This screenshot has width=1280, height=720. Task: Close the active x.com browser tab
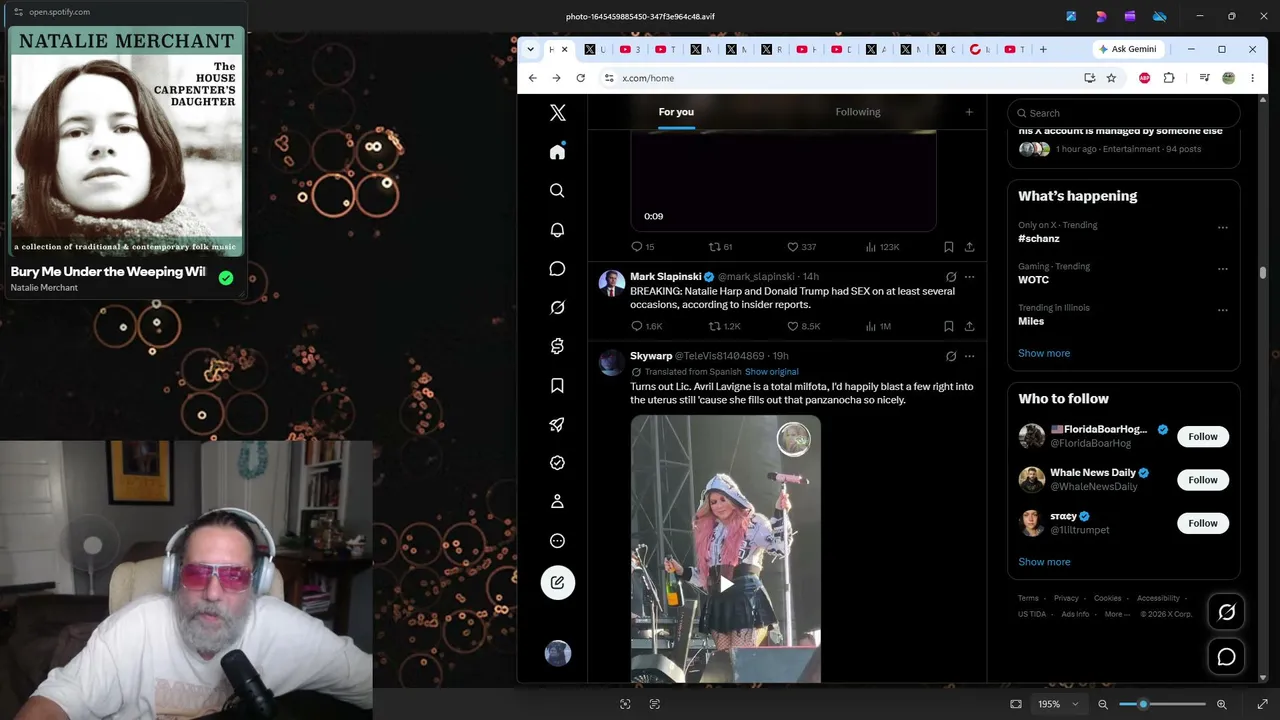565,49
